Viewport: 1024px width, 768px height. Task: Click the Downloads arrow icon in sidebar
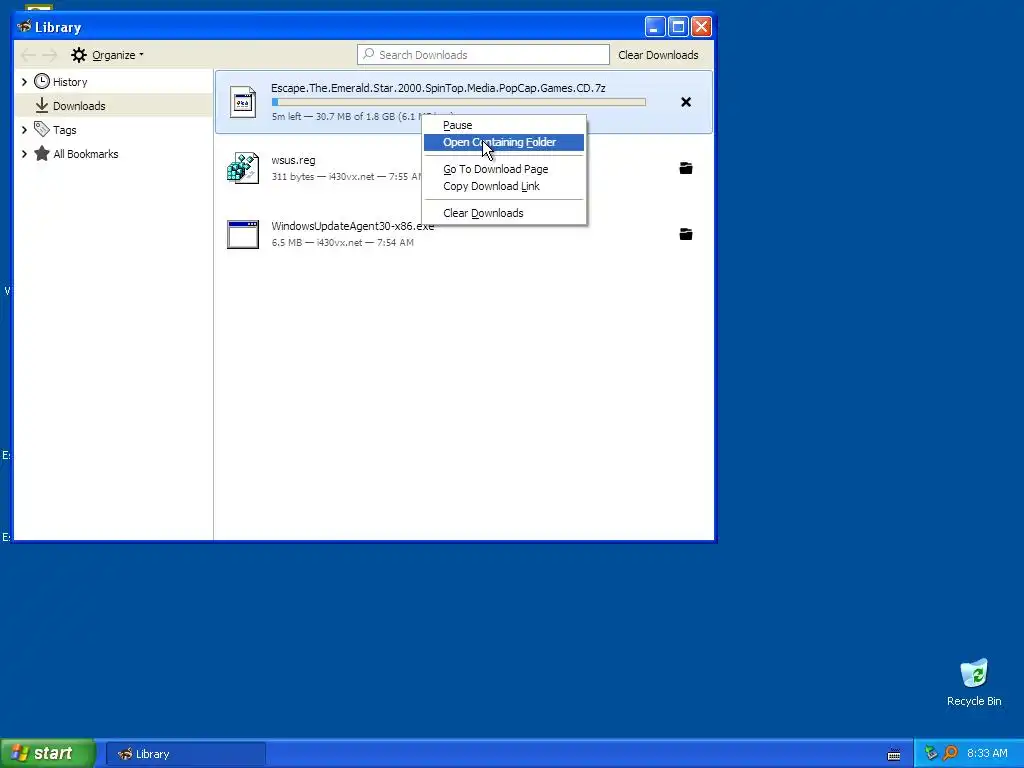coord(42,105)
